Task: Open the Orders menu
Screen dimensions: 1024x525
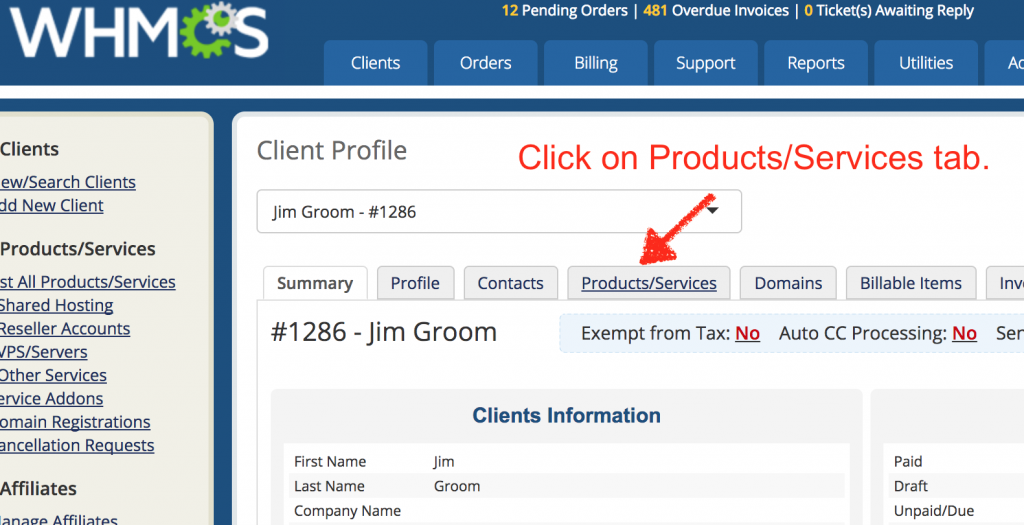Action: click(485, 63)
